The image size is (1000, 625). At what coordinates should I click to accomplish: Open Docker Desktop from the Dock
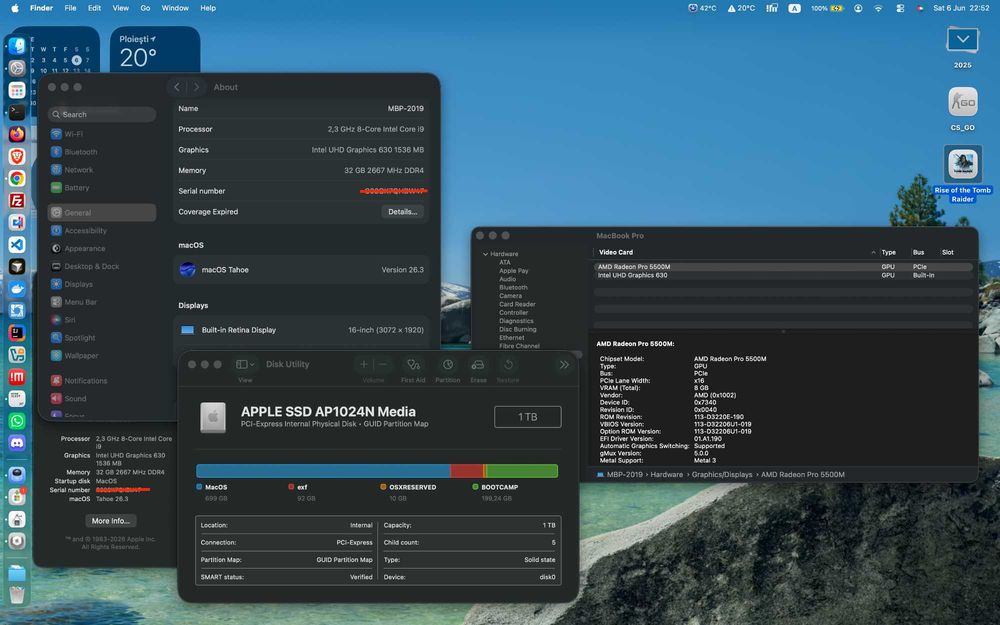[x=17, y=288]
